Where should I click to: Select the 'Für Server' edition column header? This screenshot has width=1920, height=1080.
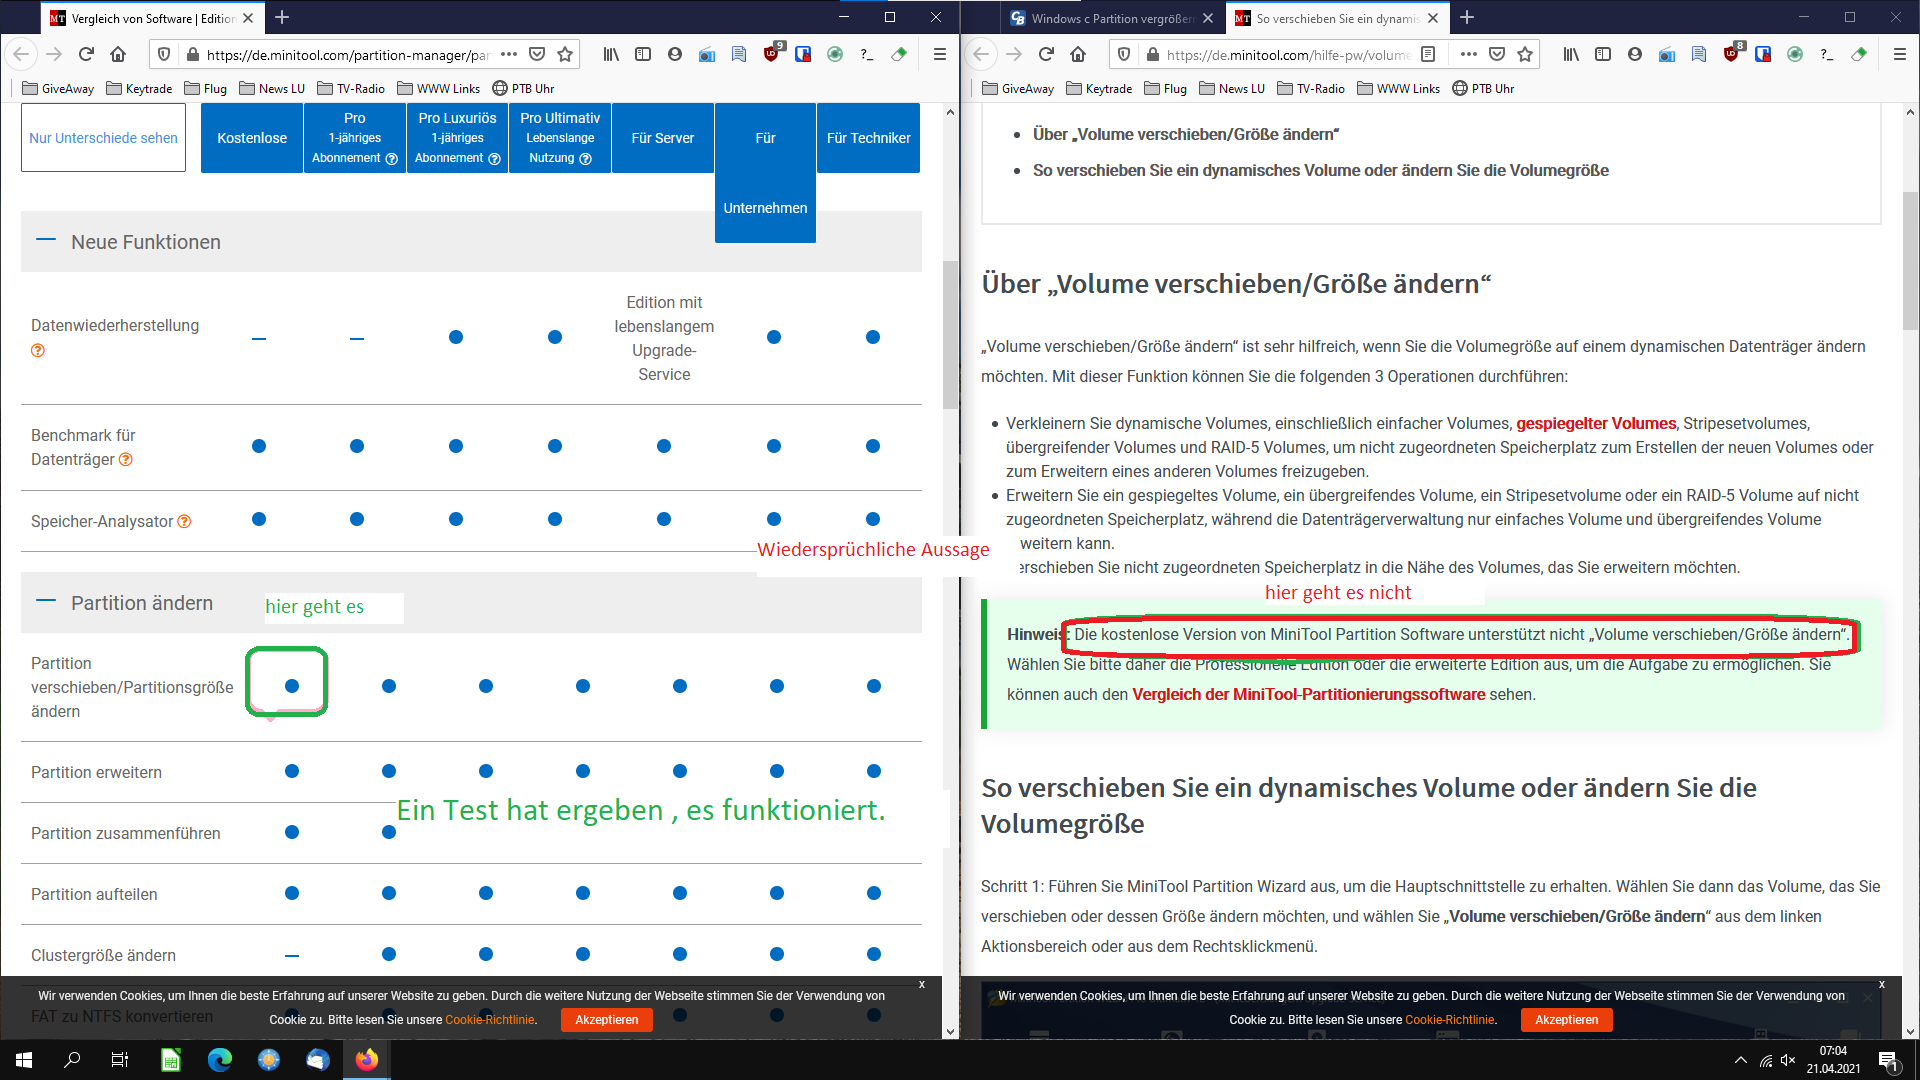[662, 138]
